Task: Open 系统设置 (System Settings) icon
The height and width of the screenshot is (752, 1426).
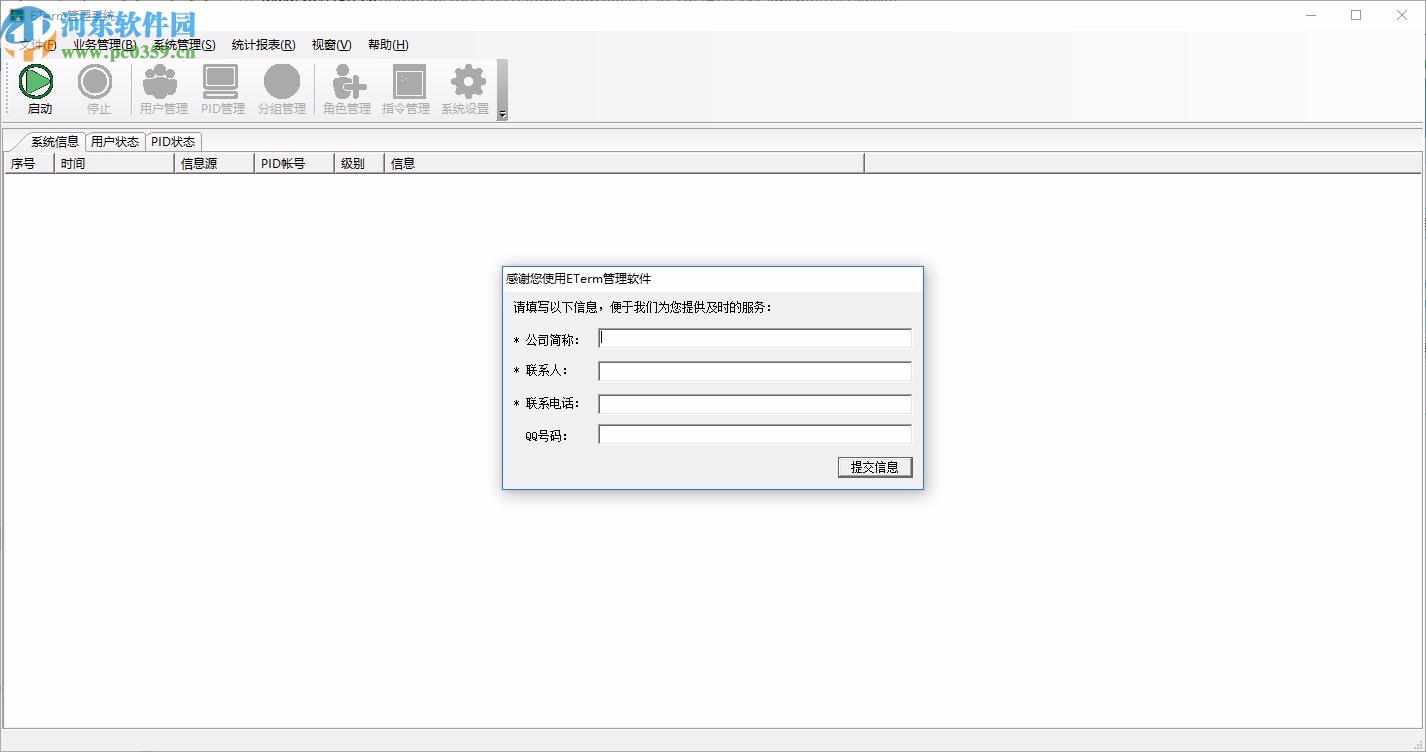Action: (x=465, y=88)
